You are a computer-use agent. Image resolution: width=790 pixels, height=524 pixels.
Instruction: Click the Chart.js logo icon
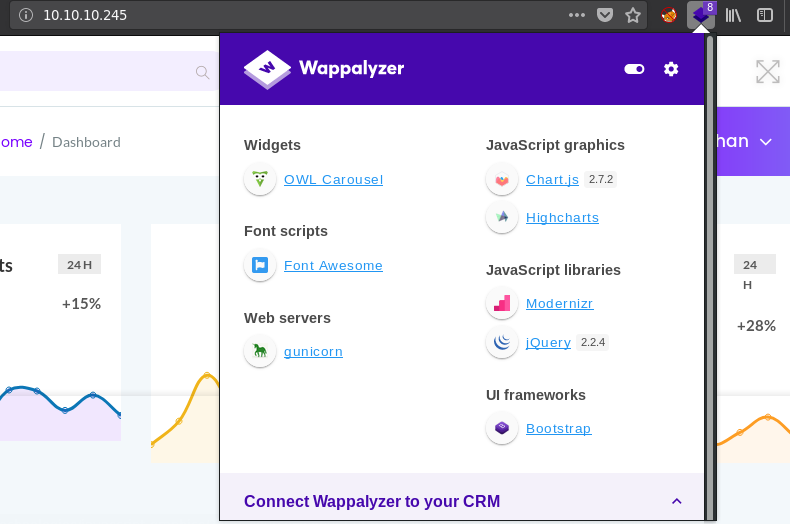point(502,180)
